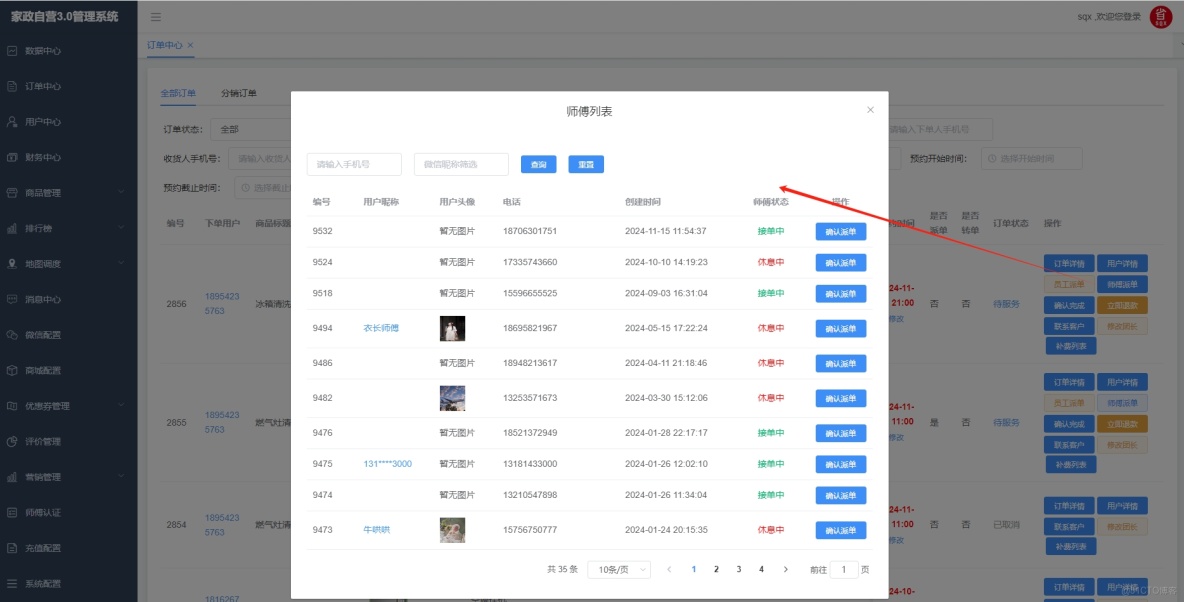Select the 地图调度 (Map Dispatch) sidebar icon
This screenshot has height=602, width=1184.
point(45,264)
